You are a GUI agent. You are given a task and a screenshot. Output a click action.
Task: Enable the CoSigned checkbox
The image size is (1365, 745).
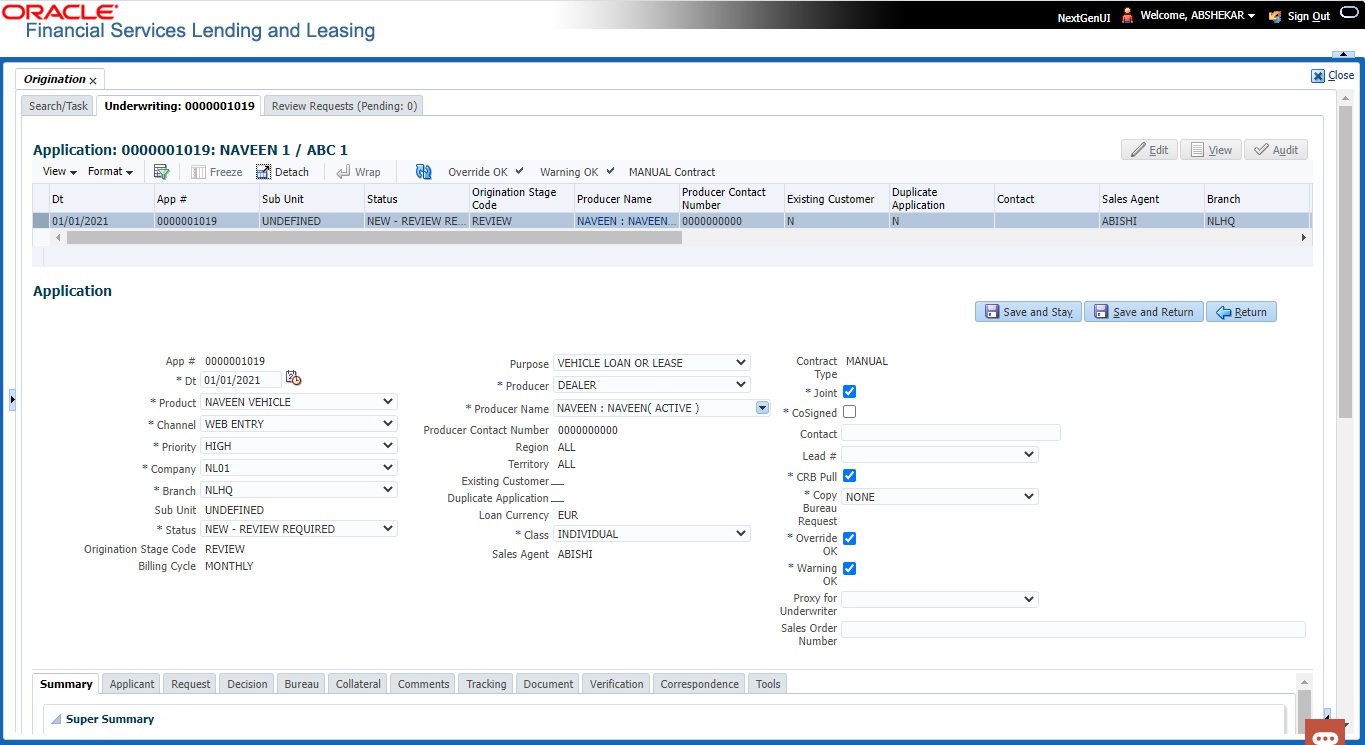click(x=850, y=412)
